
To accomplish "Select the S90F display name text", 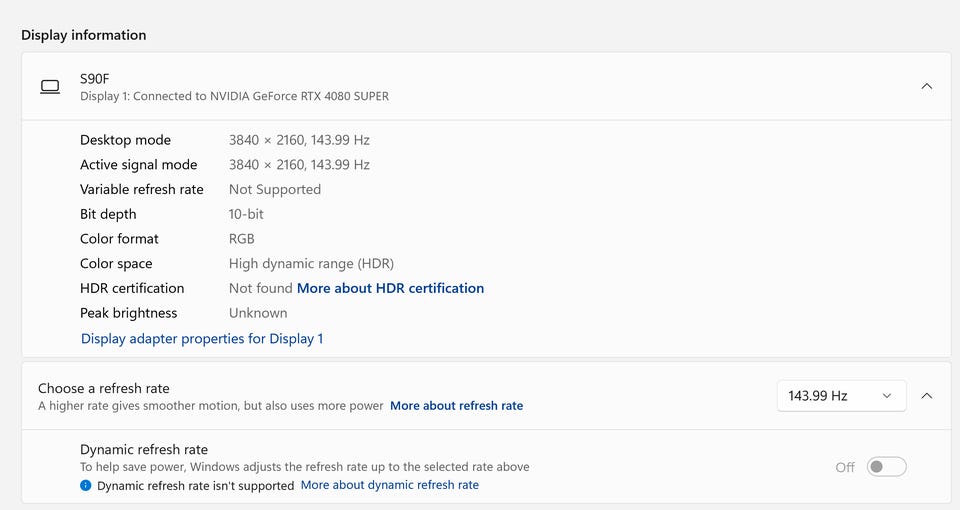I will pyautogui.click(x=95, y=78).
